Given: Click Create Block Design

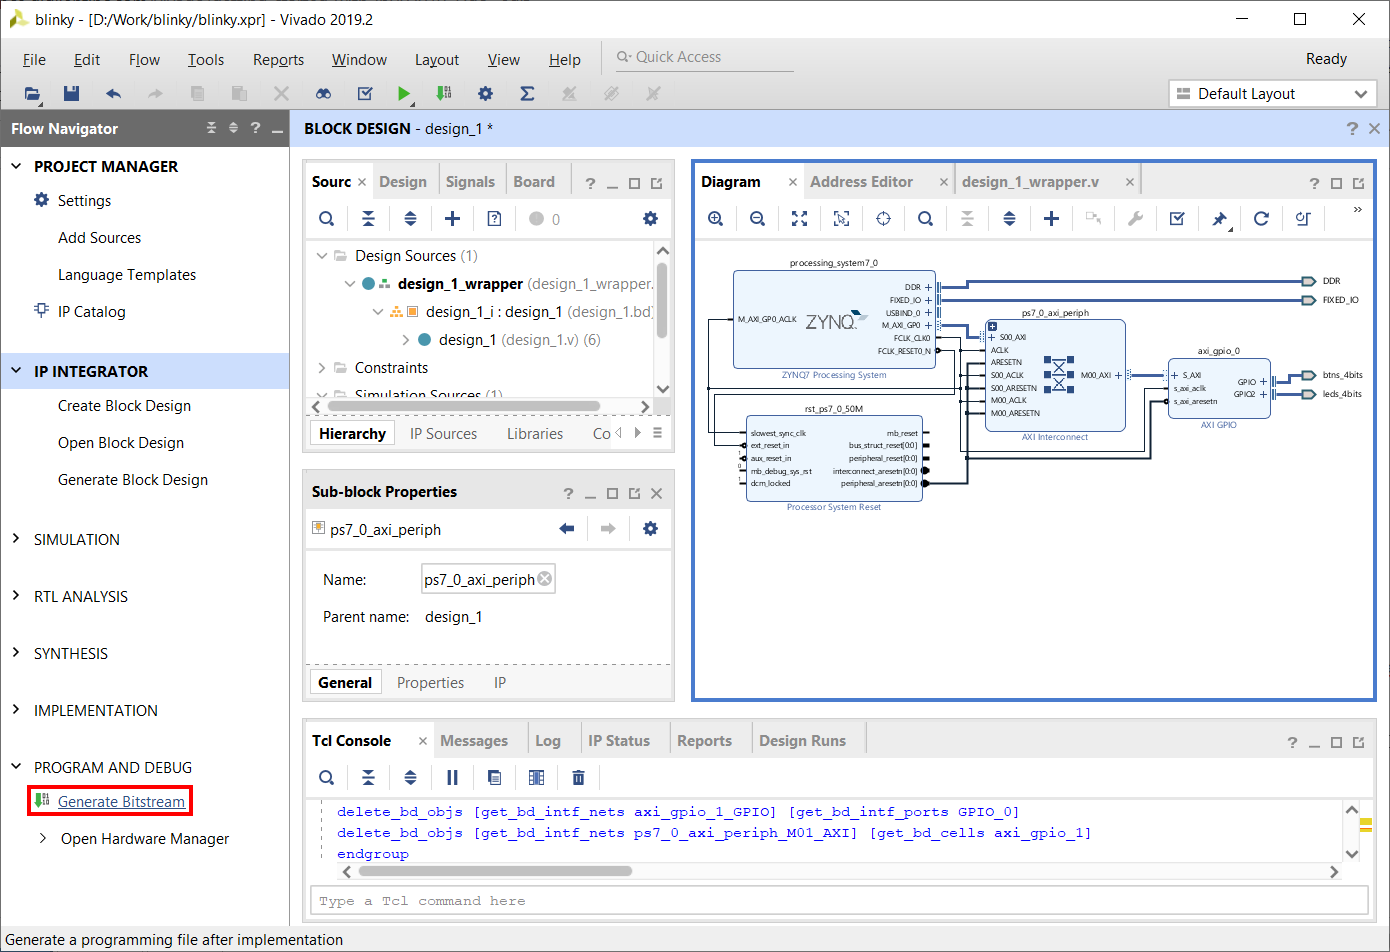Looking at the screenshot, I should pyautogui.click(x=124, y=406).
